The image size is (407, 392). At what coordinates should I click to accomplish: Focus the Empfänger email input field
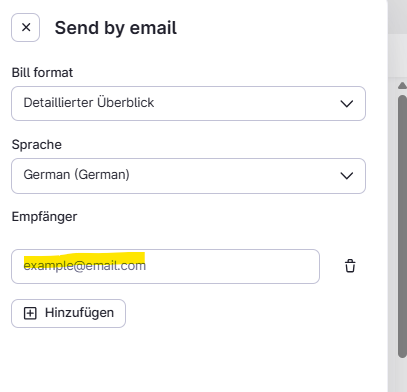pyautogui.click(x=165, y=266)
